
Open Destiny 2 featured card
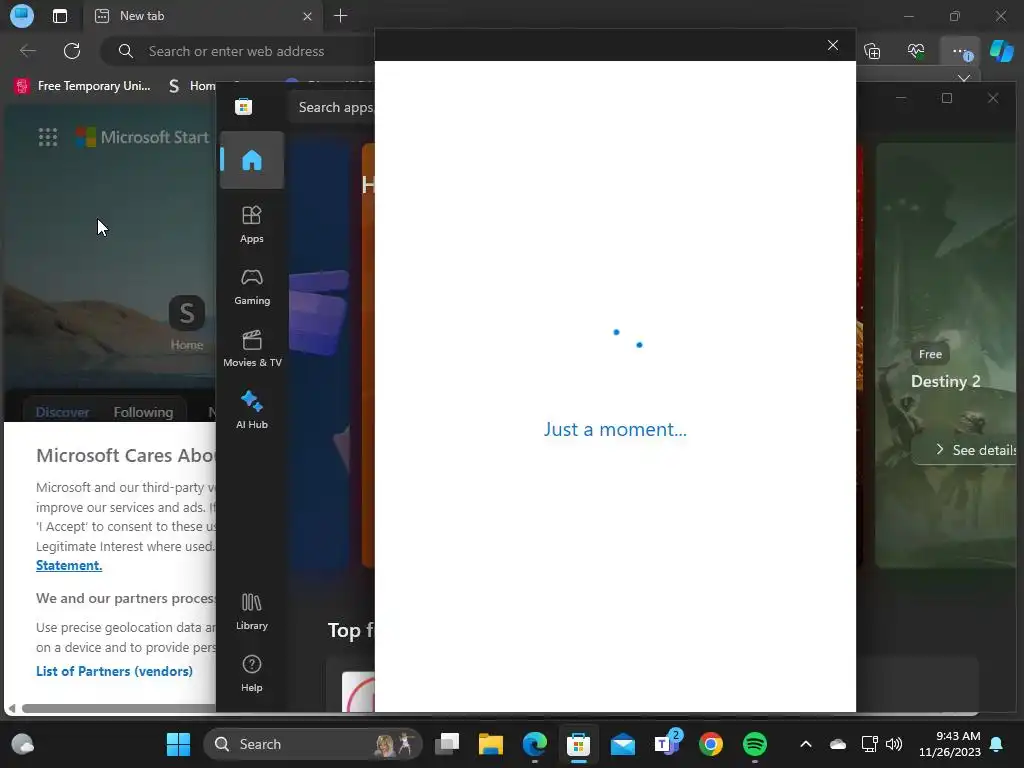(x=946, y=356)
